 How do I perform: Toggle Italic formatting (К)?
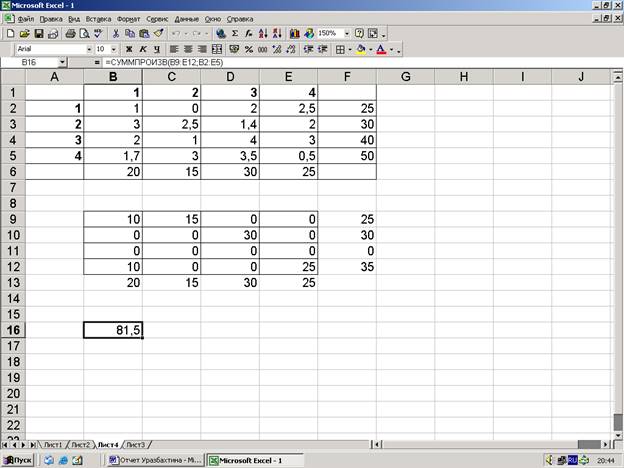tap(143, 49)
